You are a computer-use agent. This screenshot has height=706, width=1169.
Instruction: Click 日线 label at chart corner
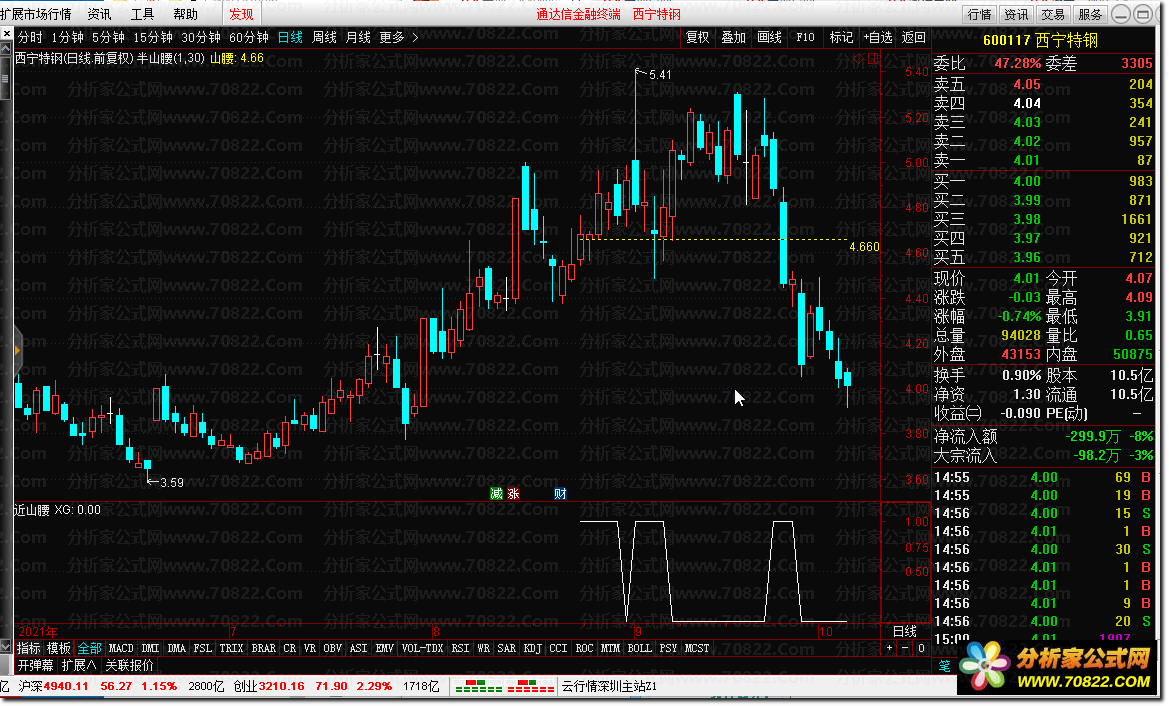click(x=904, y=631)
